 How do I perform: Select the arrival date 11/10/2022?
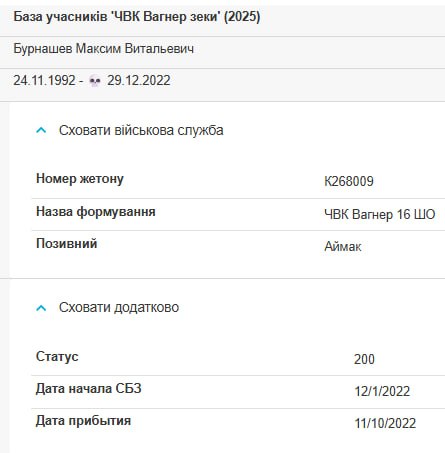point(385,424)
